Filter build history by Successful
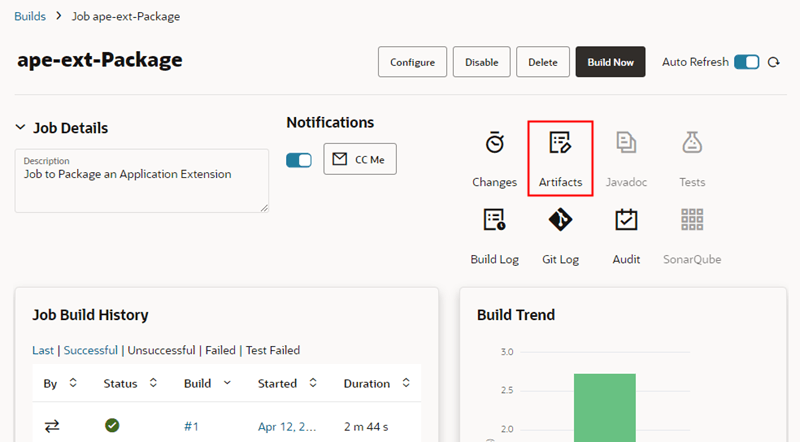Screen dimensions: 800x442 (x=91, y=350)
